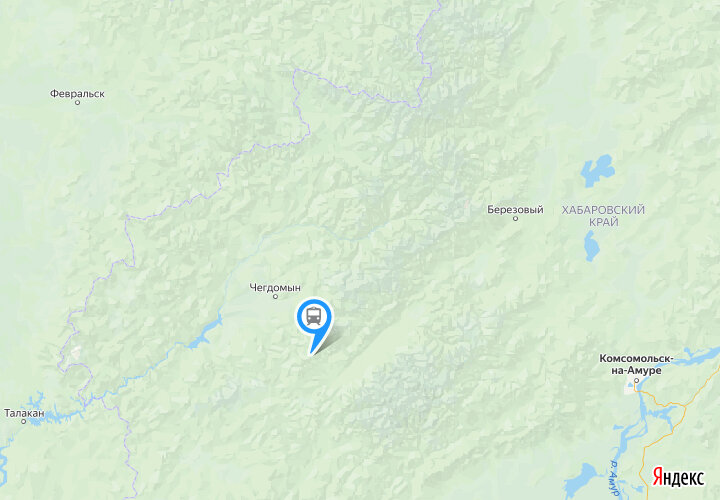Select the Февральск city label
Image resolution: width=720 pixels, height=500 pixels.
[77, 94]
